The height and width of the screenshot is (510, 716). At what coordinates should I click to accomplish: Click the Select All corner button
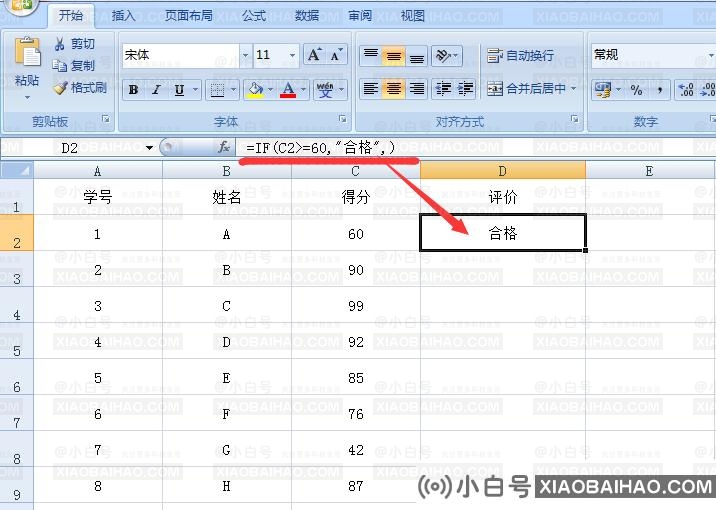click(x=17, y=170)
